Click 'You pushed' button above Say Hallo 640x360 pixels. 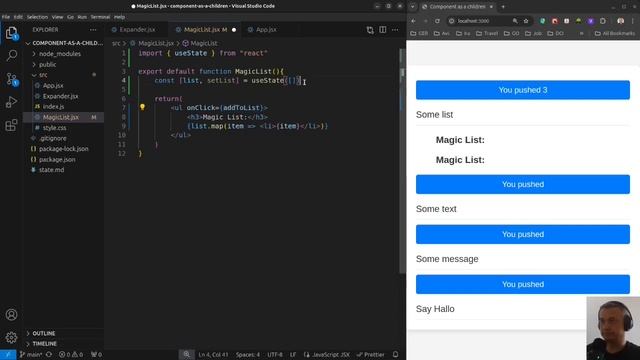(523, 284)
